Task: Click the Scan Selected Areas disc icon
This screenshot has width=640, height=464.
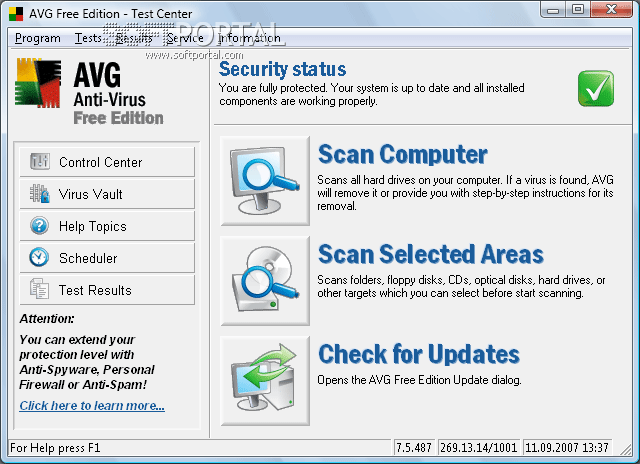Action: (265, 281)
